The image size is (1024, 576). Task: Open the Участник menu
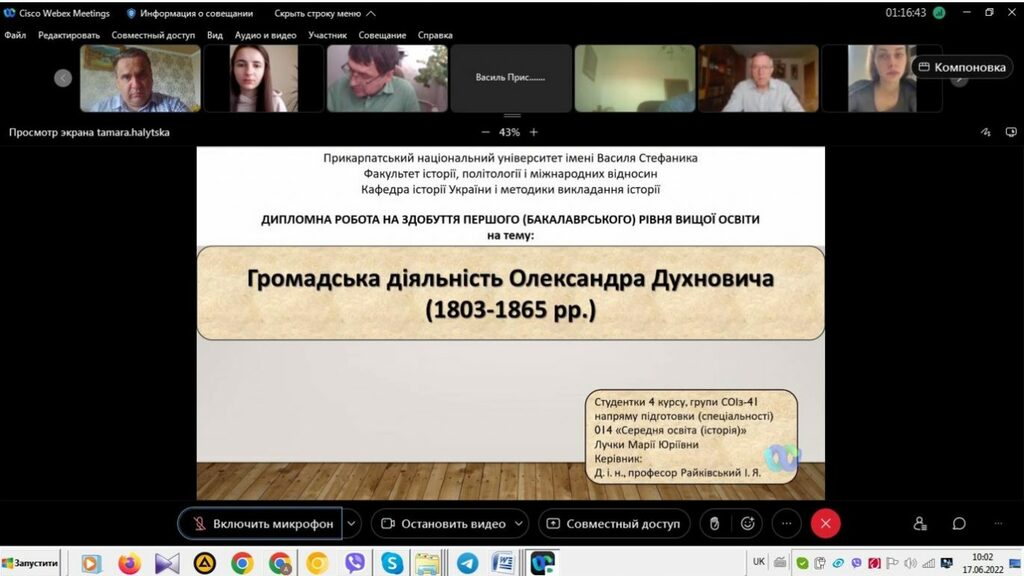(328, 35)
